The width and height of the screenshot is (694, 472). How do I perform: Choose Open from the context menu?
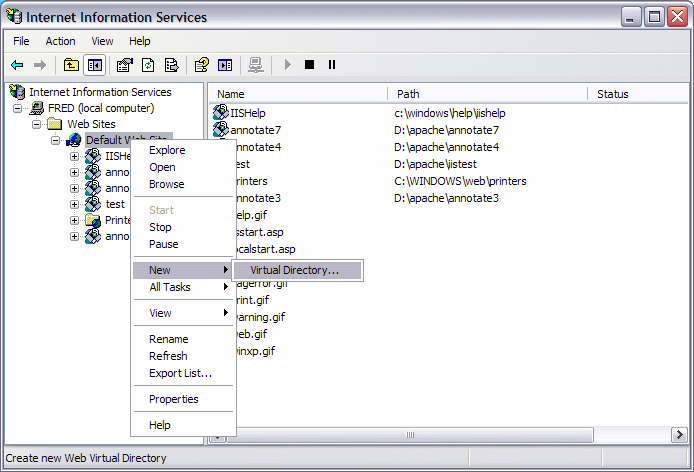point(183,167)
